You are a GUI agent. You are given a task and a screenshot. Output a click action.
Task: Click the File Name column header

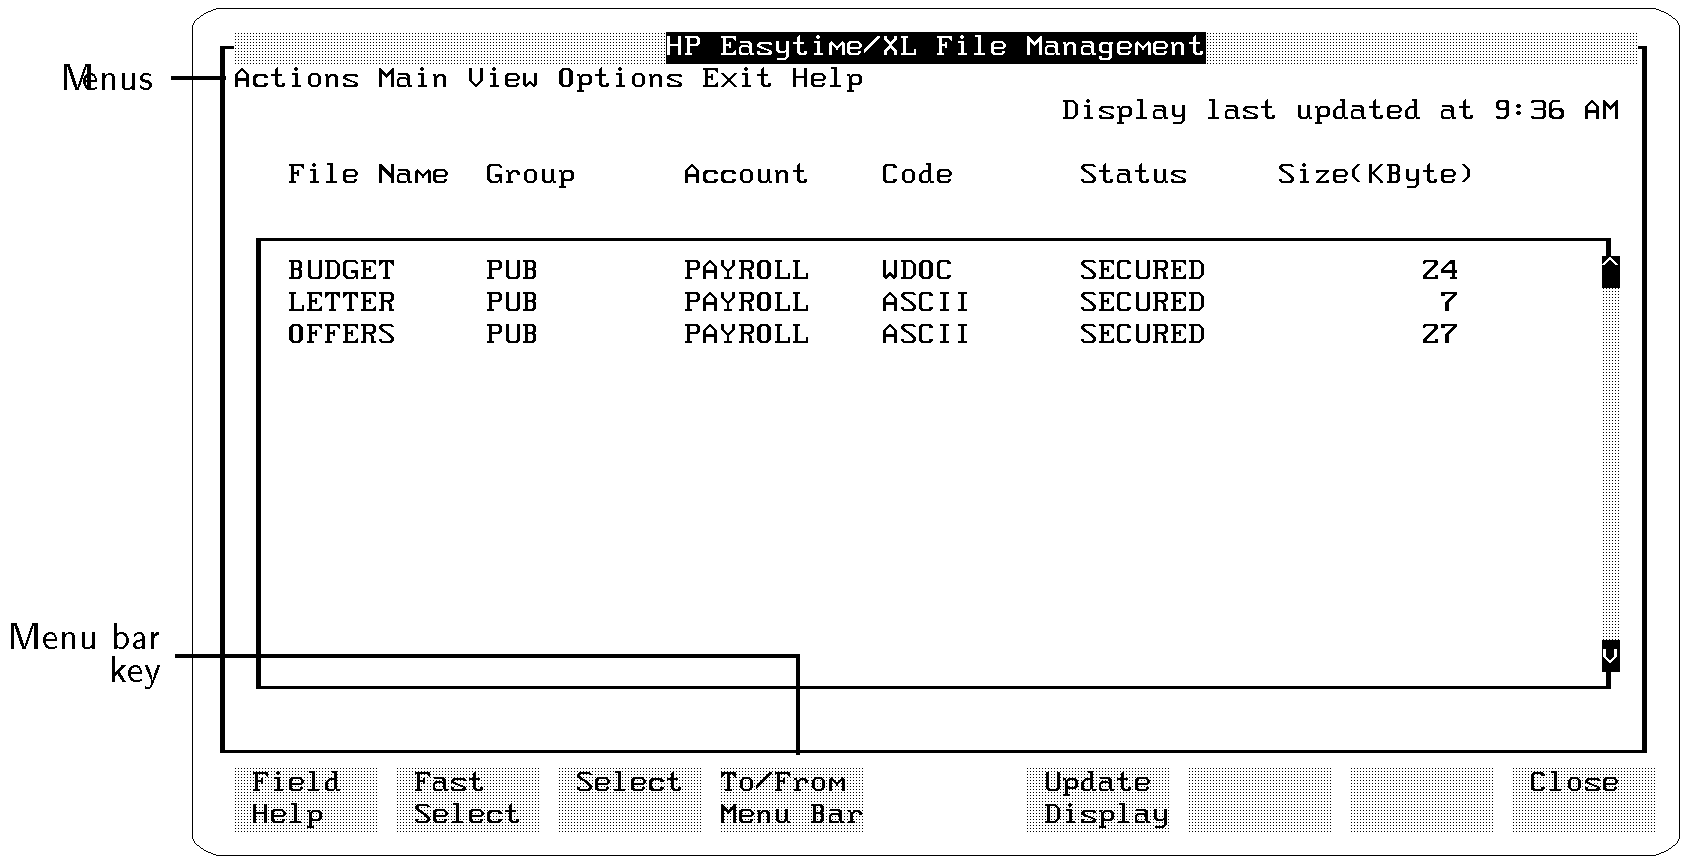(x=367, y=175)
